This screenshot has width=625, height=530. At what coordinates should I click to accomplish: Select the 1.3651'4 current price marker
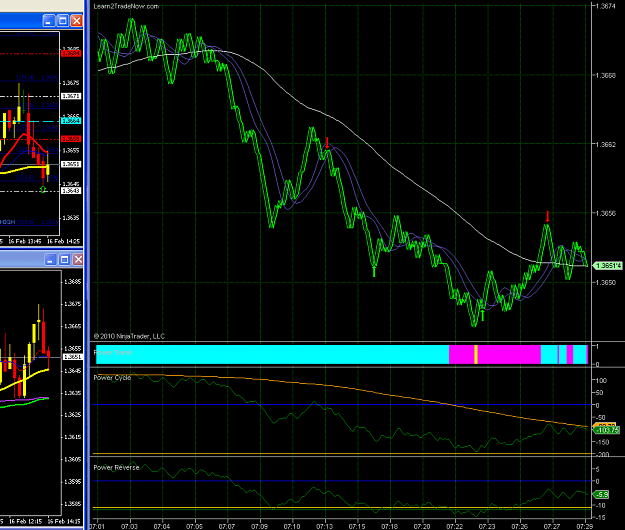point(608,266)
